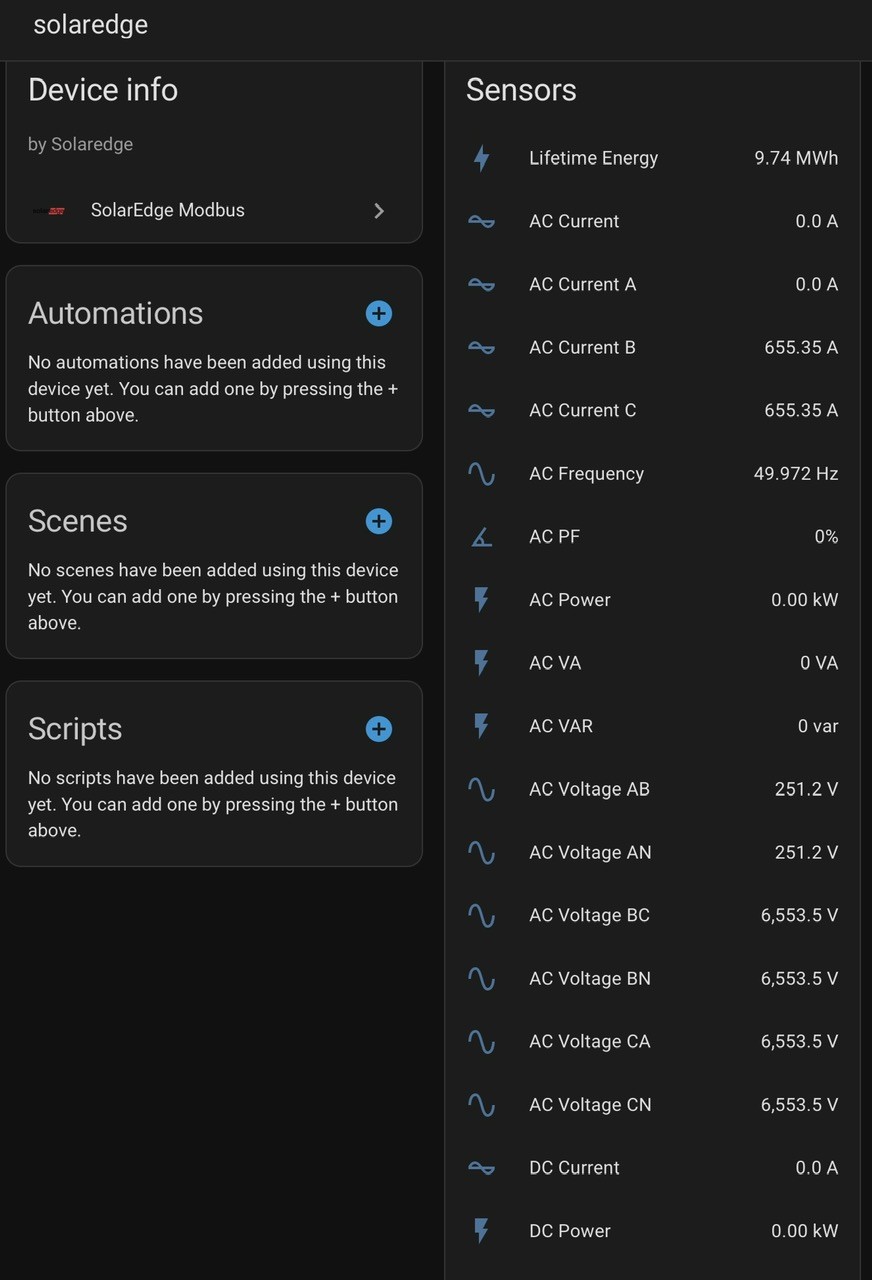872x1280 pixels.
Task: Open the SolarEdge Modbus integration entry
Action: tap(214, 211)
